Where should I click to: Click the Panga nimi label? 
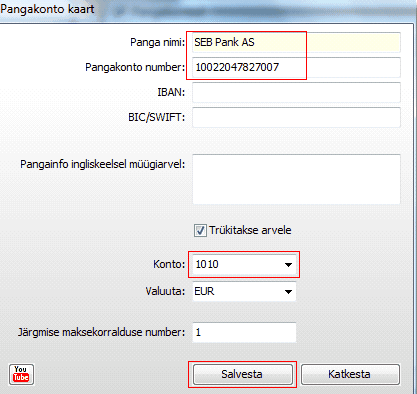(x=157, y=42)
